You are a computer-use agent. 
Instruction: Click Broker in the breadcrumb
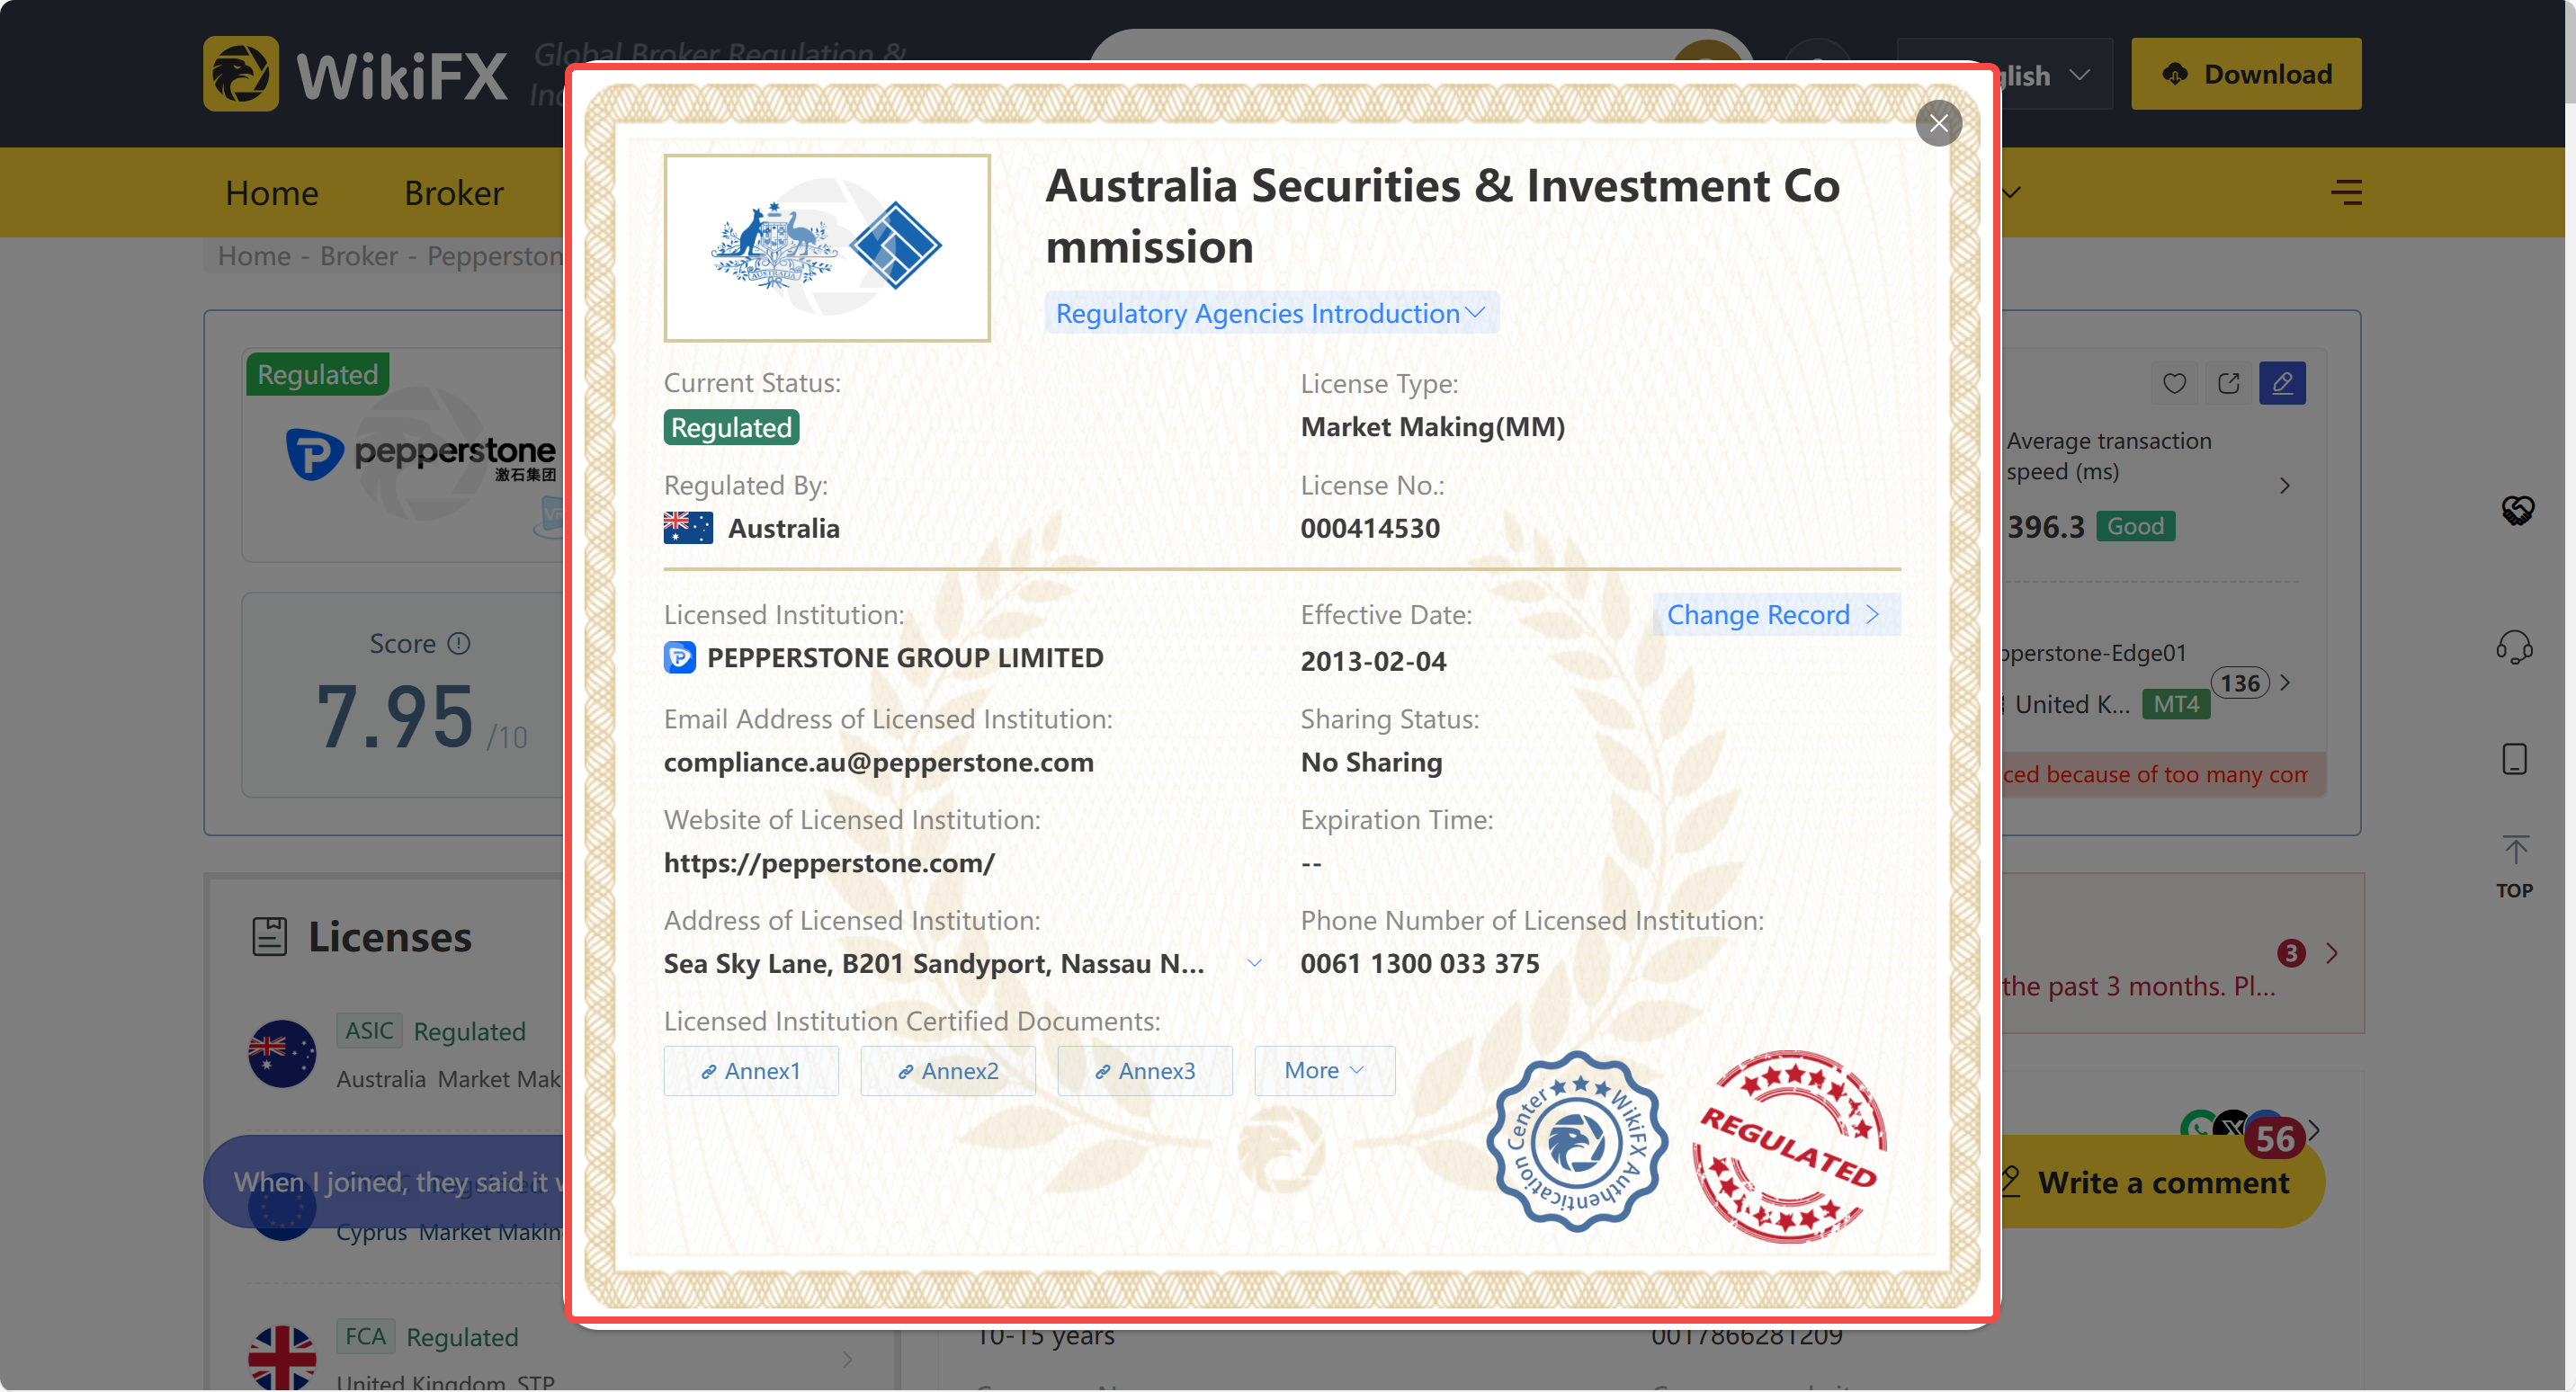[x=359, y=256]
